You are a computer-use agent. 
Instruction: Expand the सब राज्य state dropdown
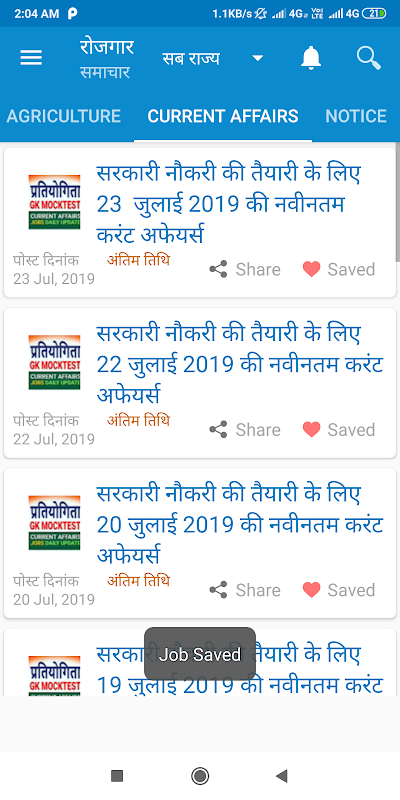213,58
